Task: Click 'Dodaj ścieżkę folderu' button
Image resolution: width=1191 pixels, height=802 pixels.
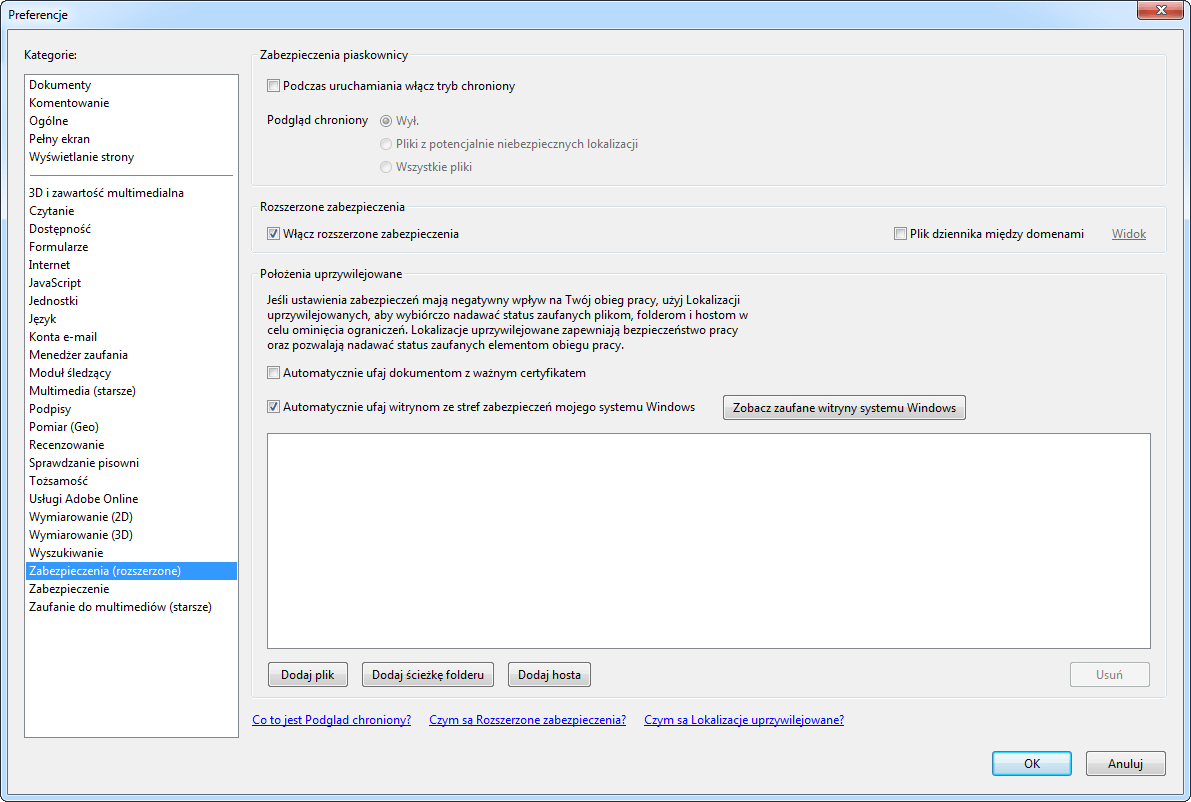Action: click(x=428, y=674)
